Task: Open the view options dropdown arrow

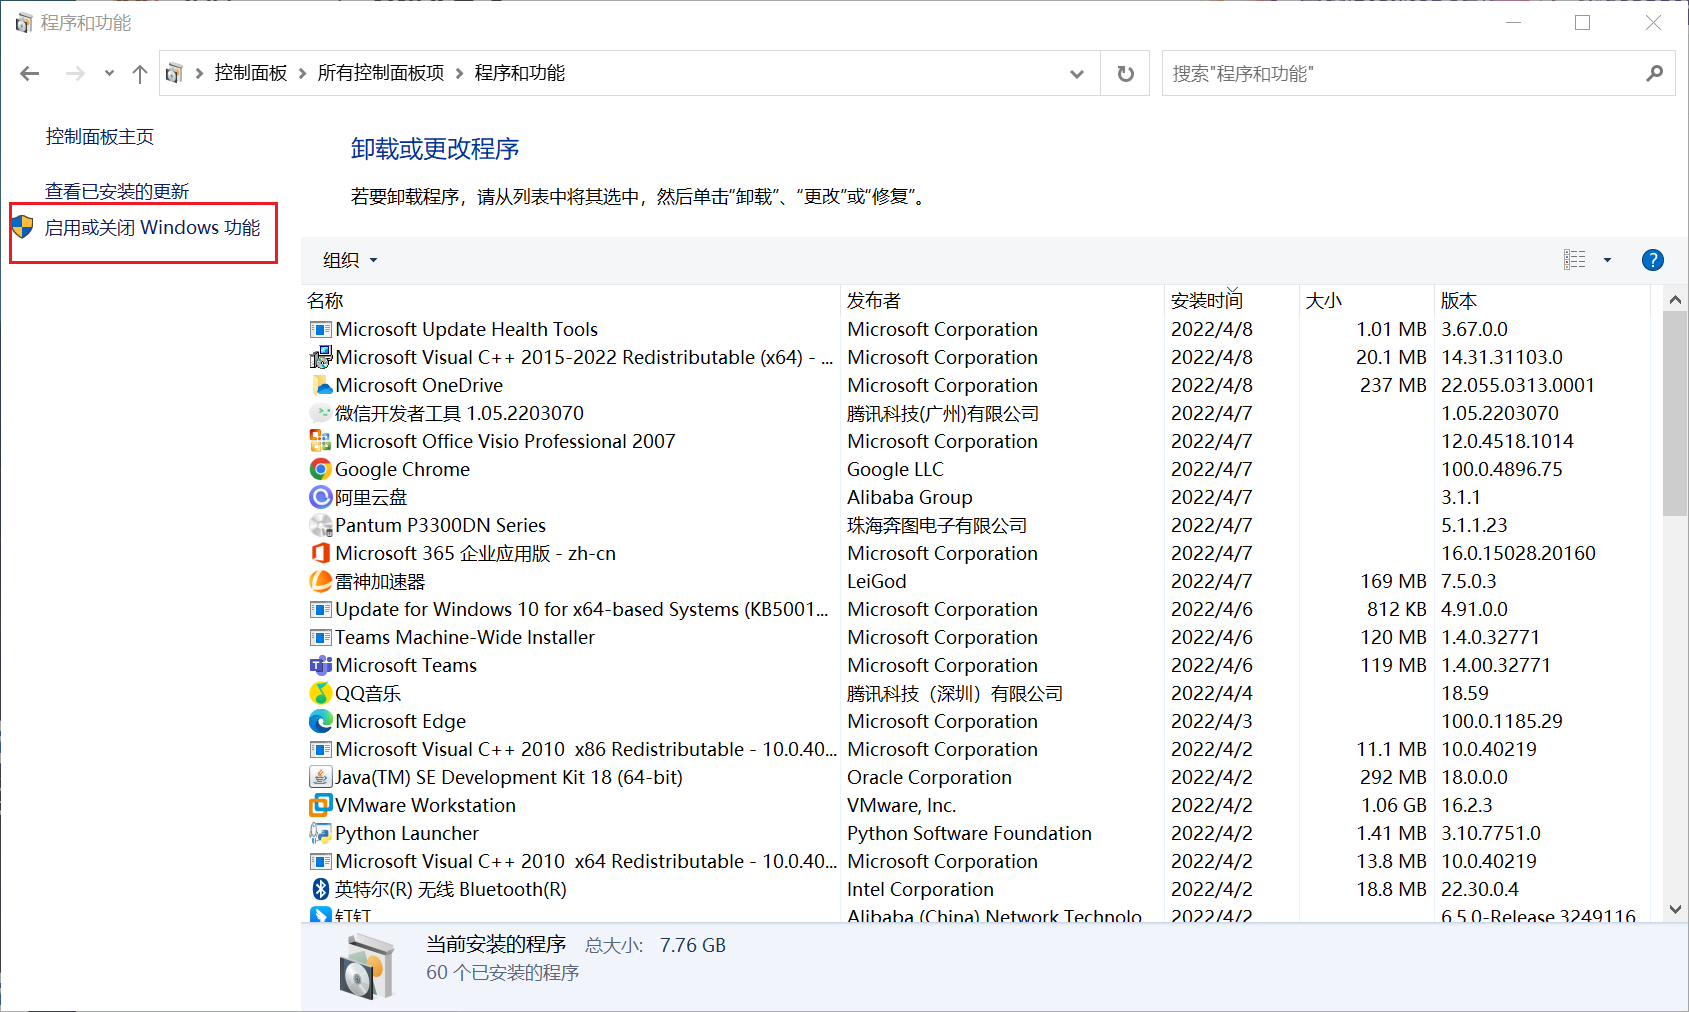Action: [x=1607, y=260]
